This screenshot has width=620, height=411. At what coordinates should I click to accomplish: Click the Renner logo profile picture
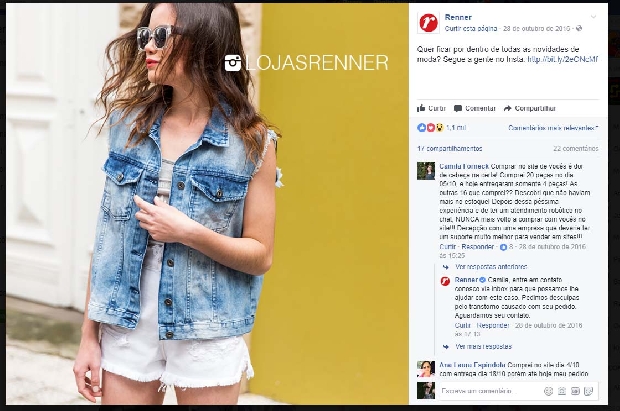click(x=428, y=23)
